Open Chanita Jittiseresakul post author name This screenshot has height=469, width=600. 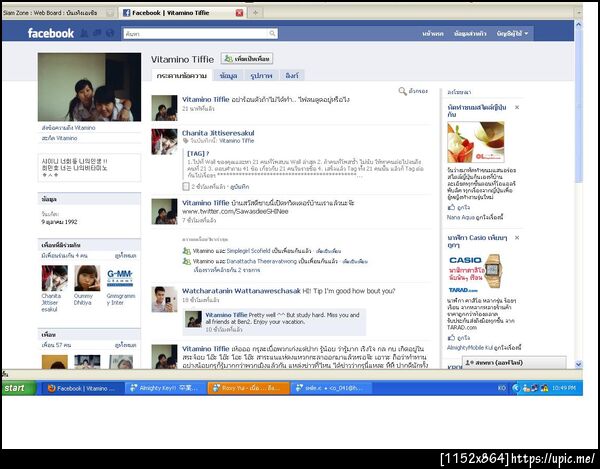tap(218, 133)
